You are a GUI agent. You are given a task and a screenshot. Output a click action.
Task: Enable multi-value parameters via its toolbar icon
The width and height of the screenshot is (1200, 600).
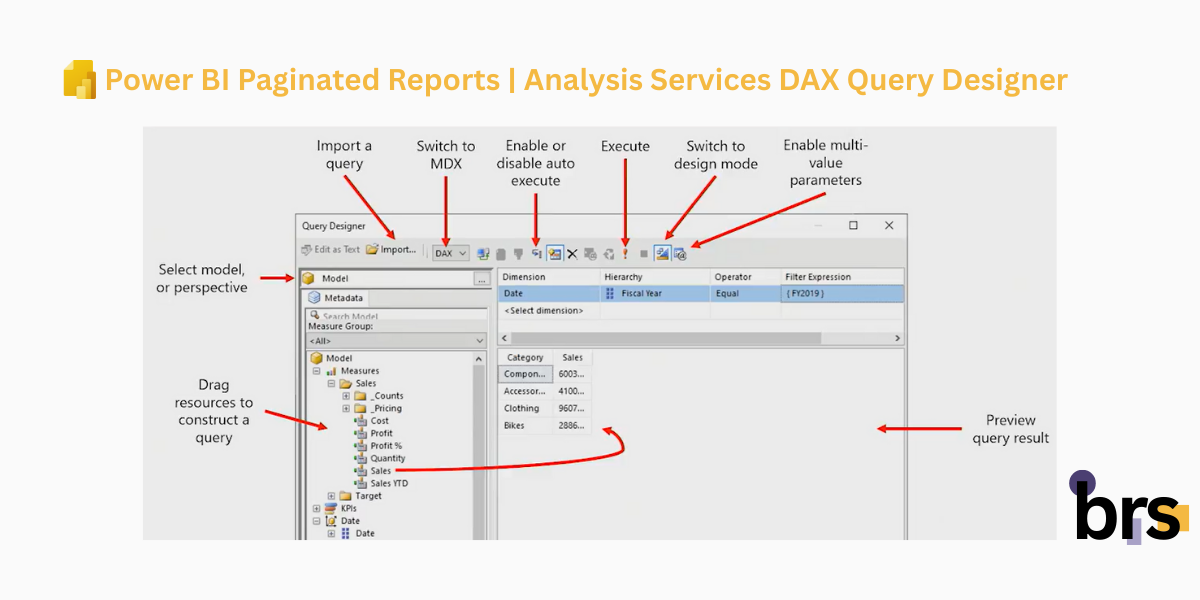click(x=678, y=253)
